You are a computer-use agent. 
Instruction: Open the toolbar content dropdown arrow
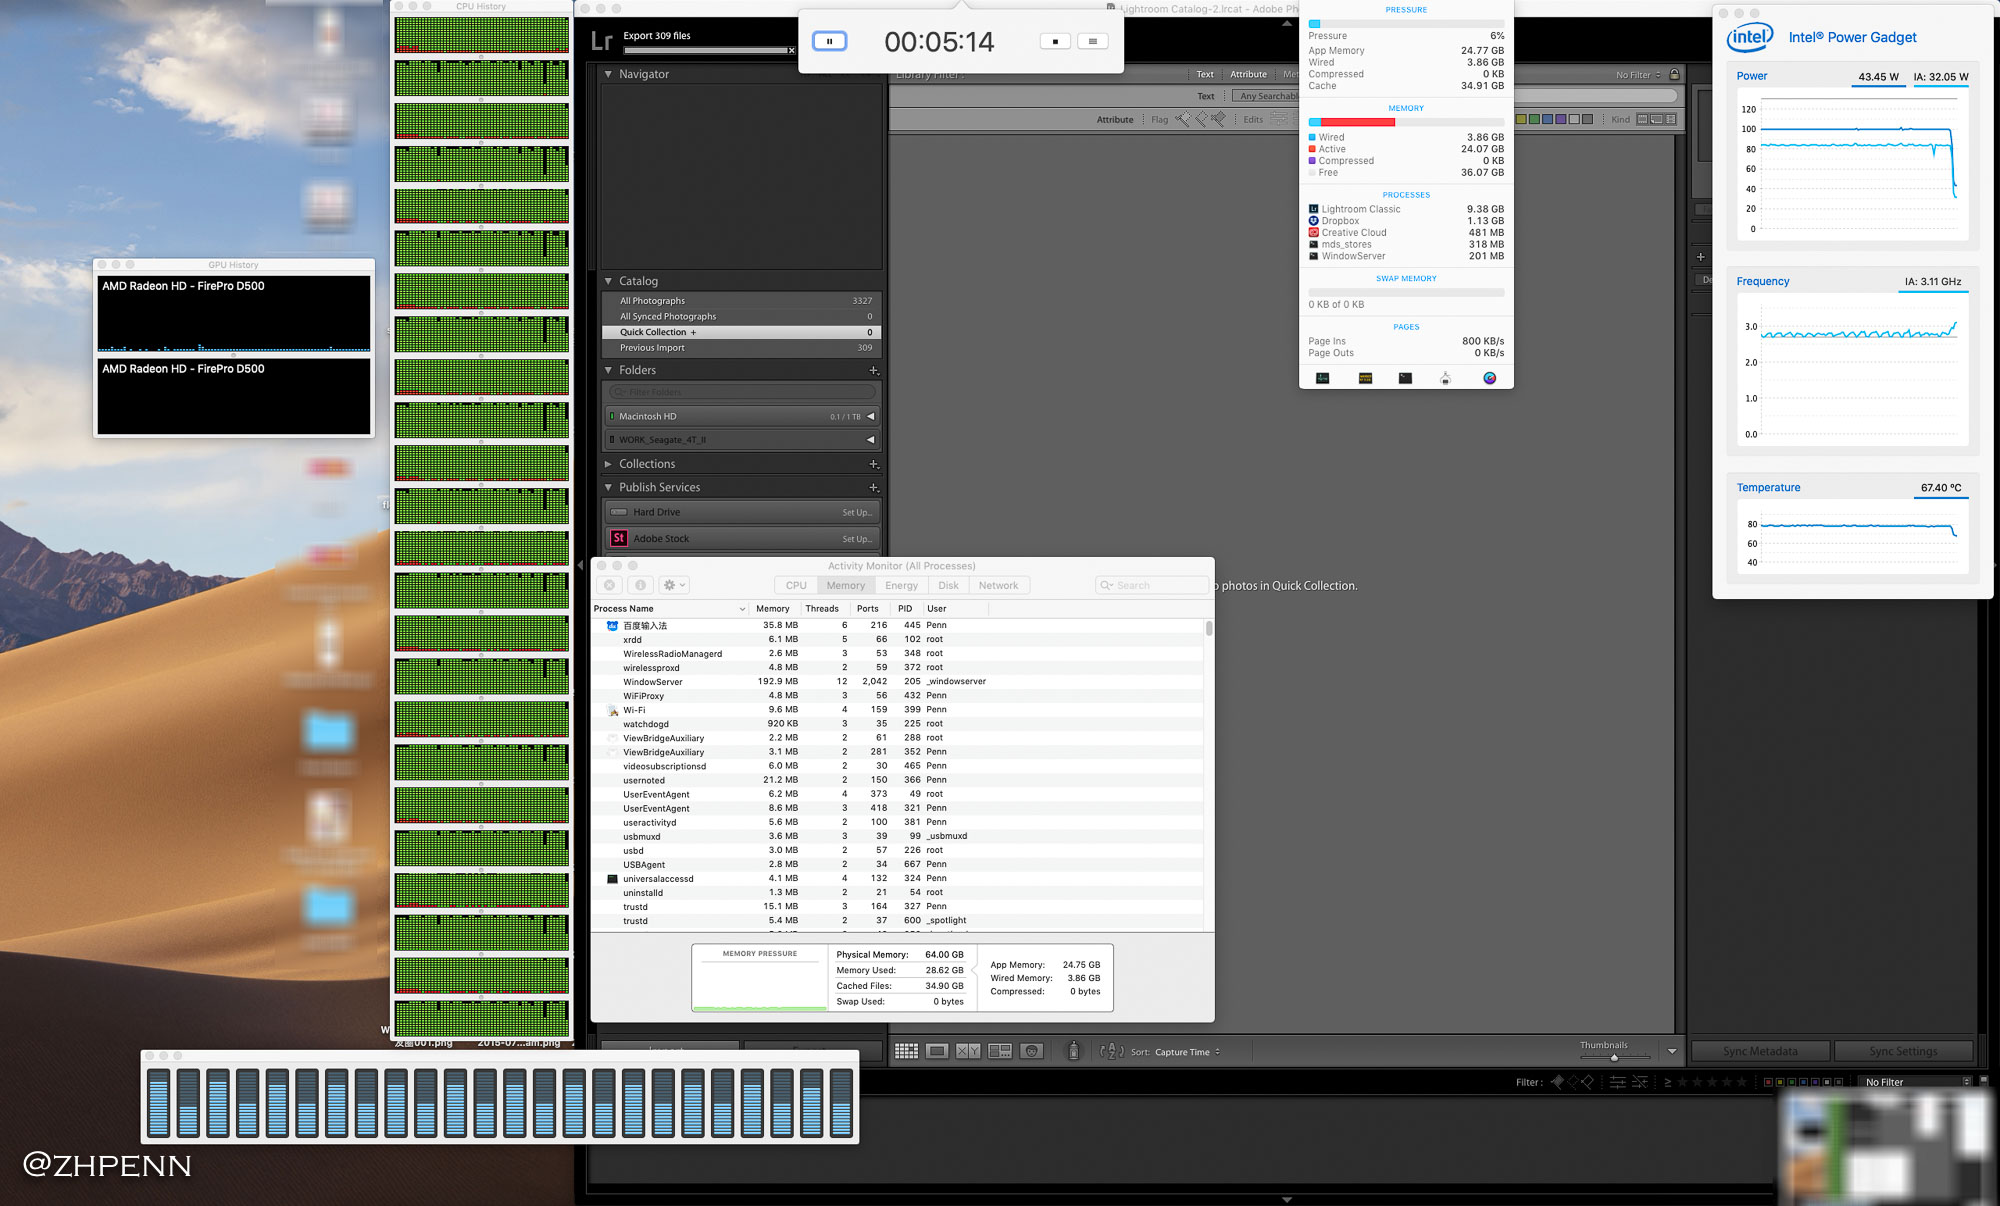click(1672, 1051)
